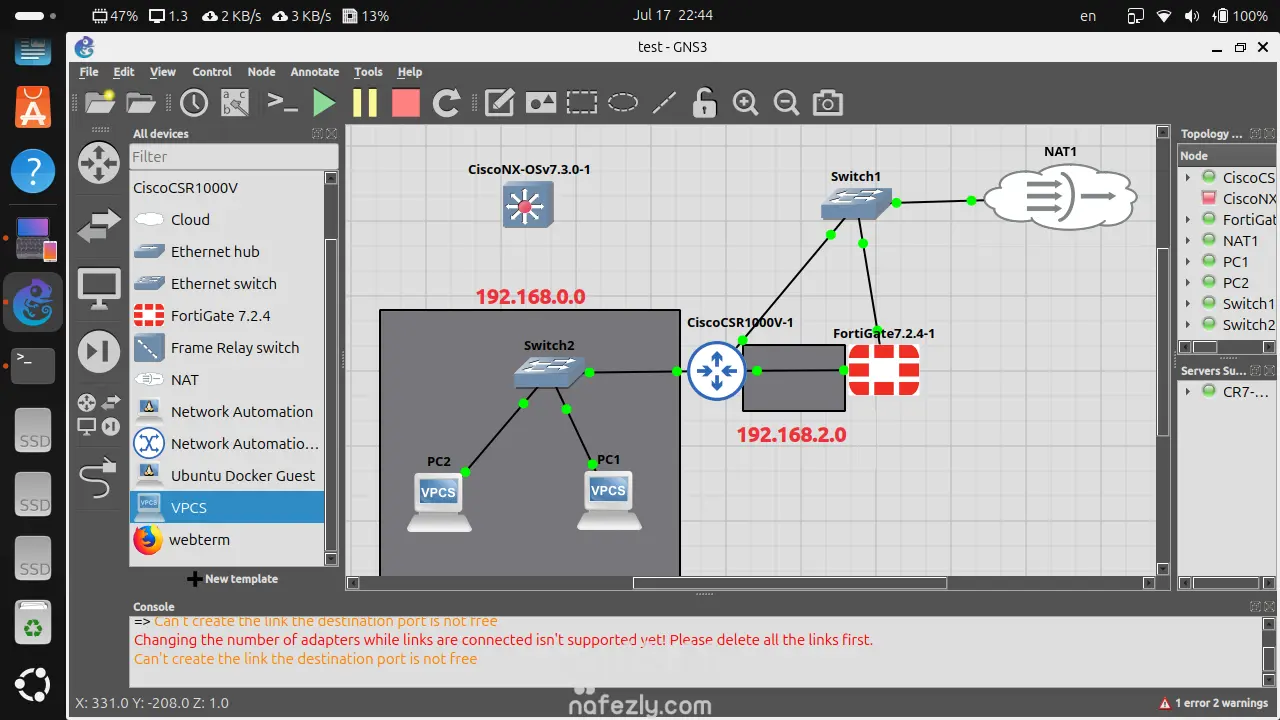Browse all devices icon
The width and height of the screenshot is (1280, 720).
tap(99, 414)
